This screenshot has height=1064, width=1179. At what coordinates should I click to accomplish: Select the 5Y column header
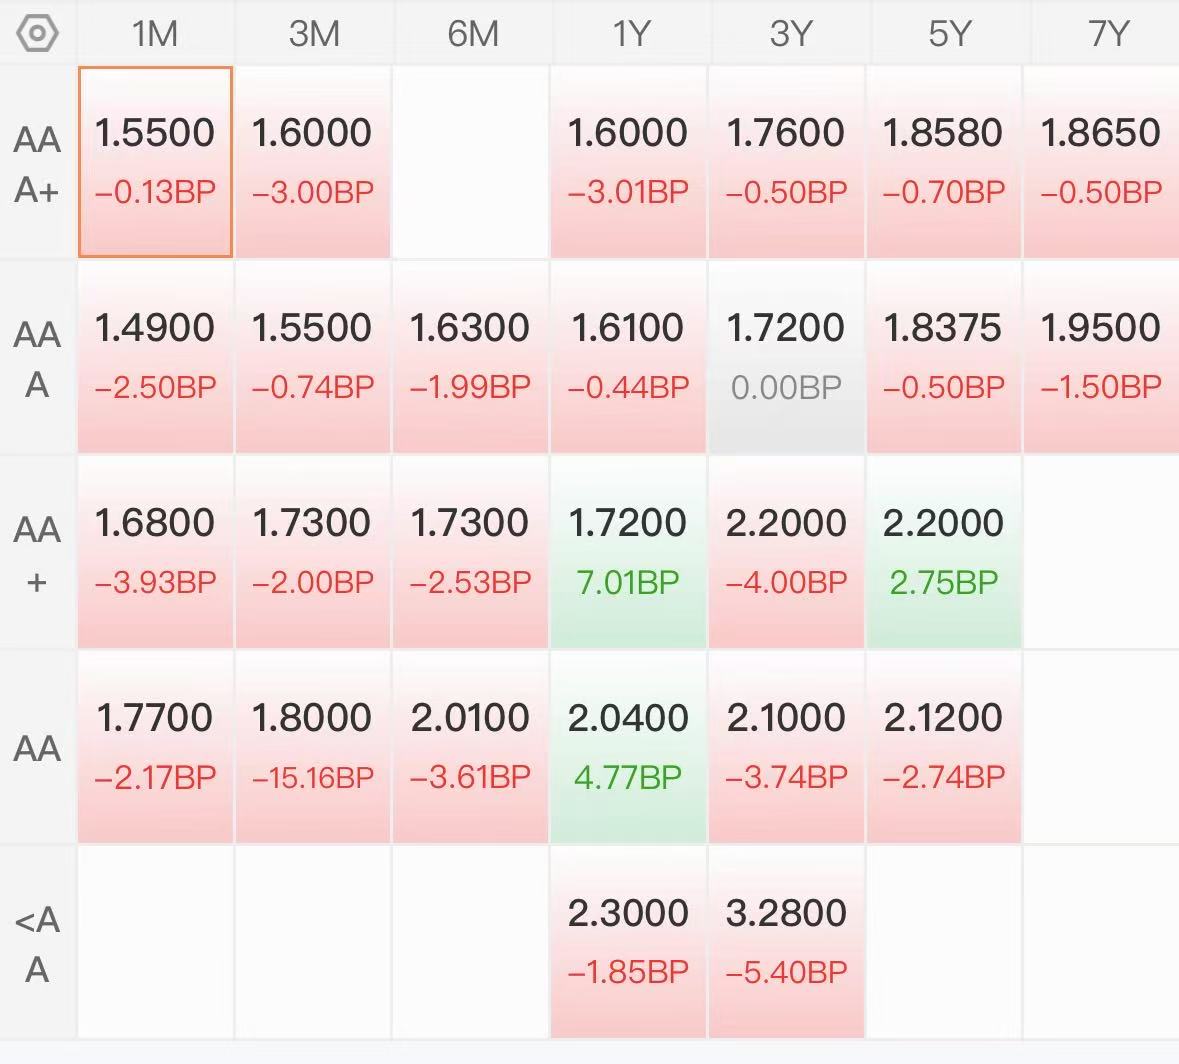pos(949,34)
